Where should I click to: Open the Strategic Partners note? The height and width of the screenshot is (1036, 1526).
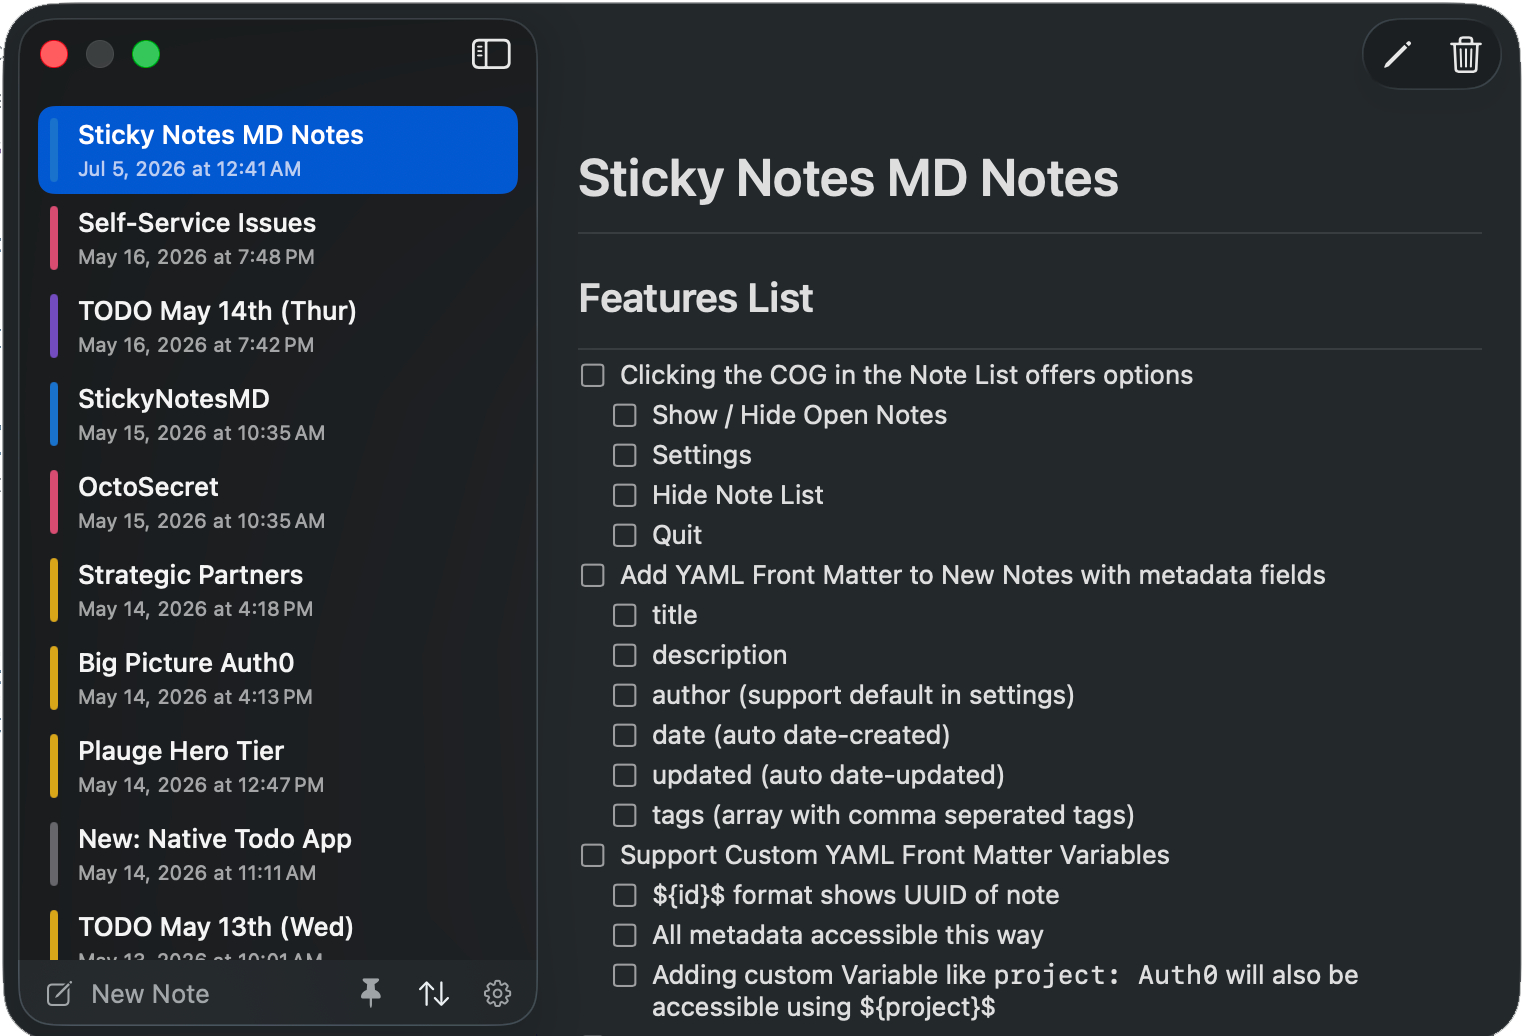(x=278, y=590)
